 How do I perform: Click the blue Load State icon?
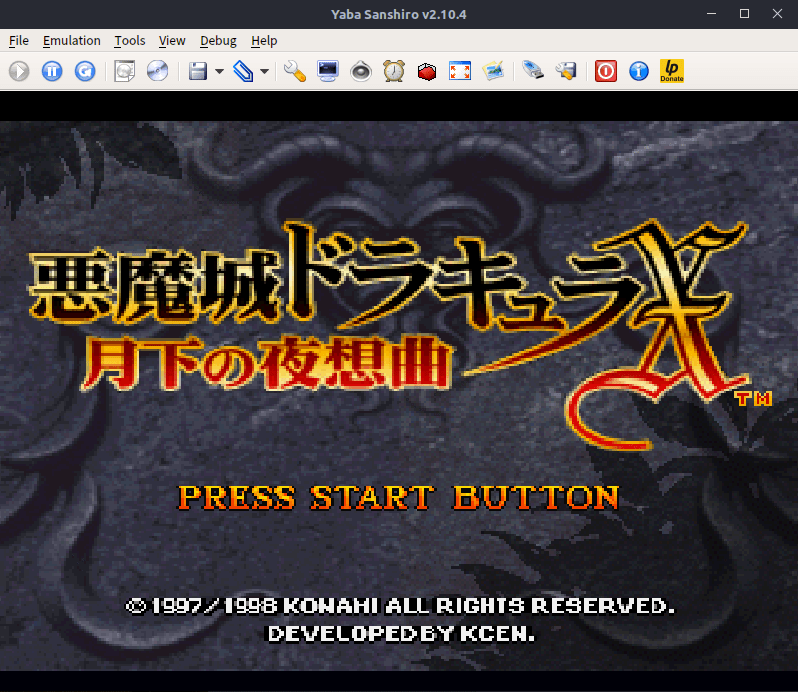pos(243,71)
